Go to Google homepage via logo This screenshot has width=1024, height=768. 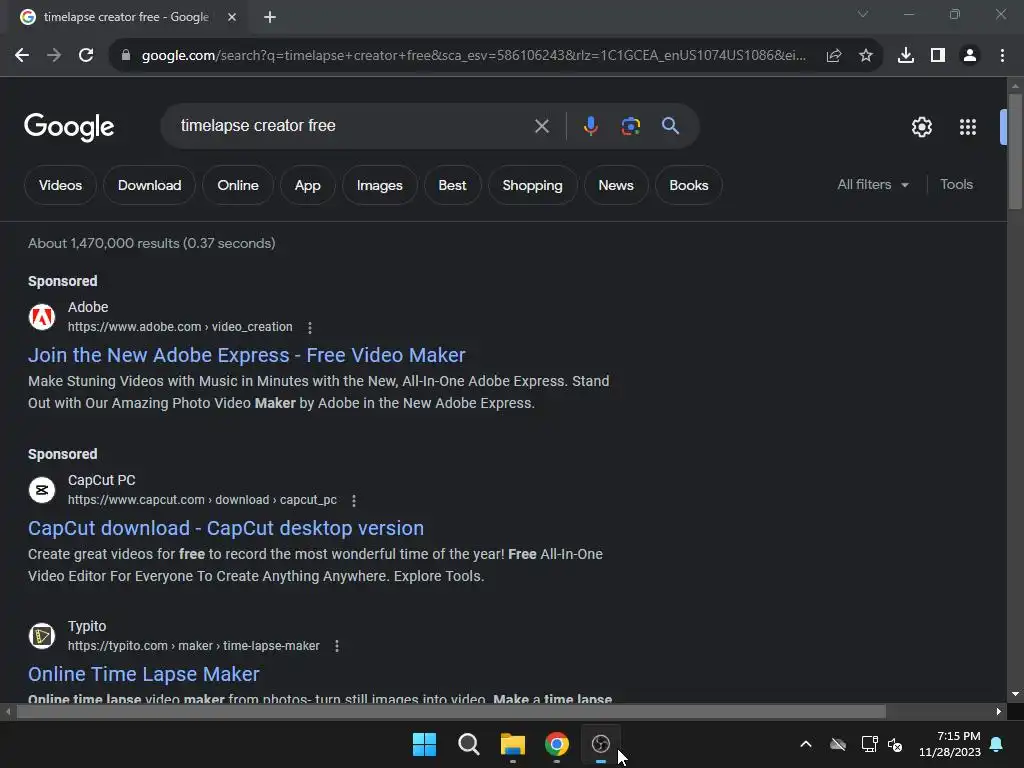point(69,127)
